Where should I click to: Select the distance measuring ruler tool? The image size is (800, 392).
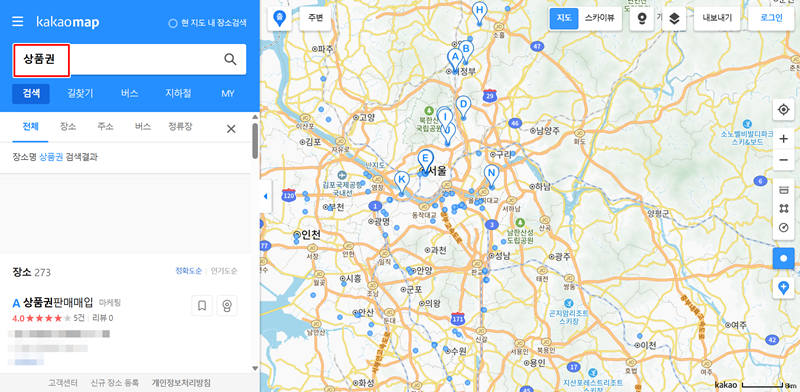point(783,190)
